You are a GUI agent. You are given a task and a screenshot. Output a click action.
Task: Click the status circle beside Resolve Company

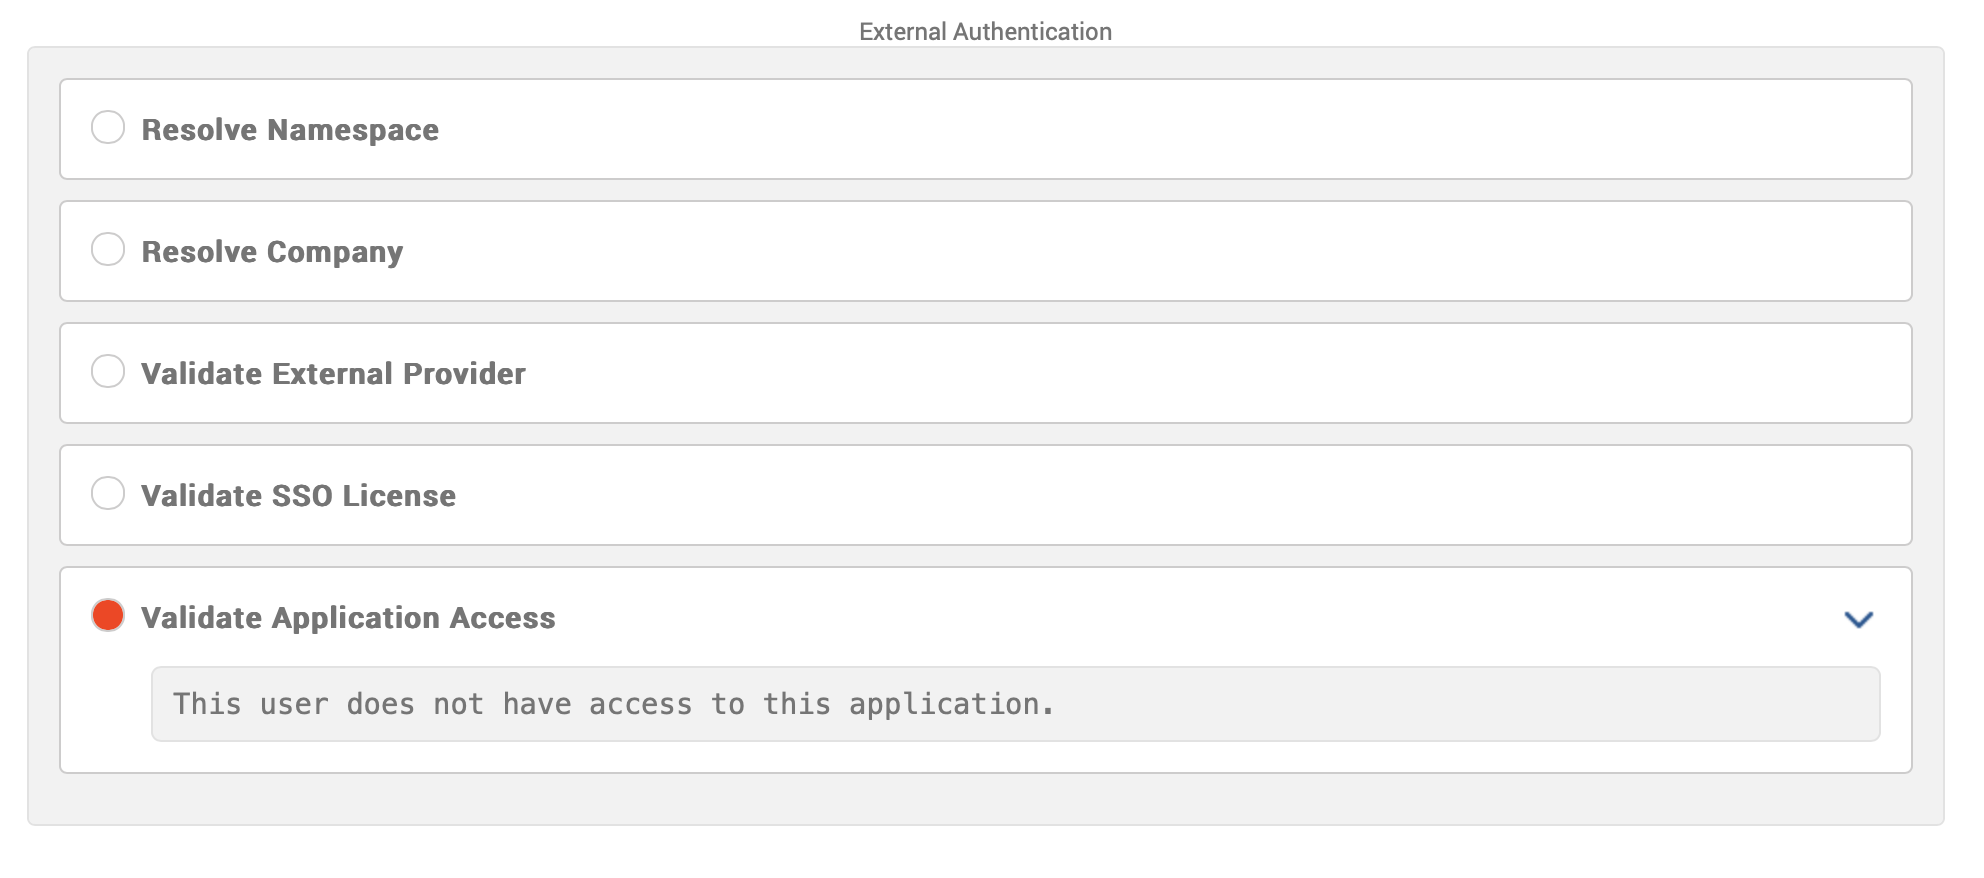[x=108, y=250]
